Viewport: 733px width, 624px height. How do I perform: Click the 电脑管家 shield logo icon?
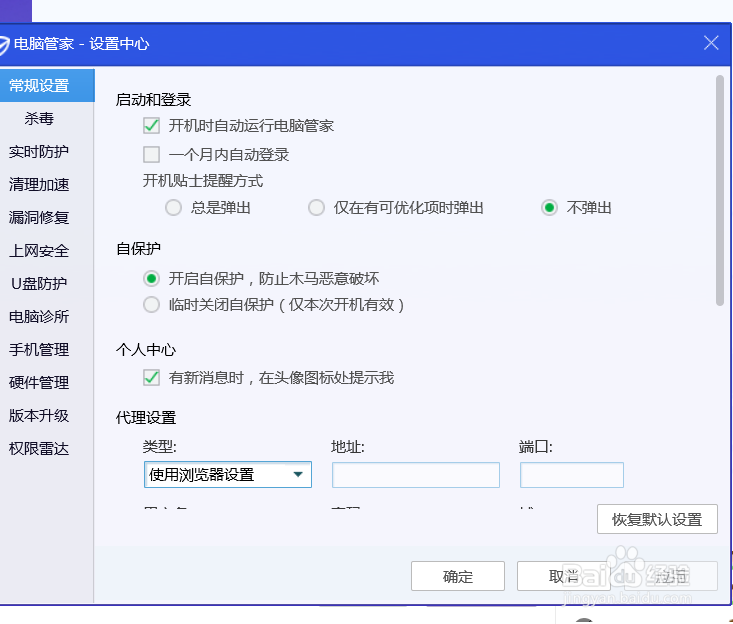4,45
